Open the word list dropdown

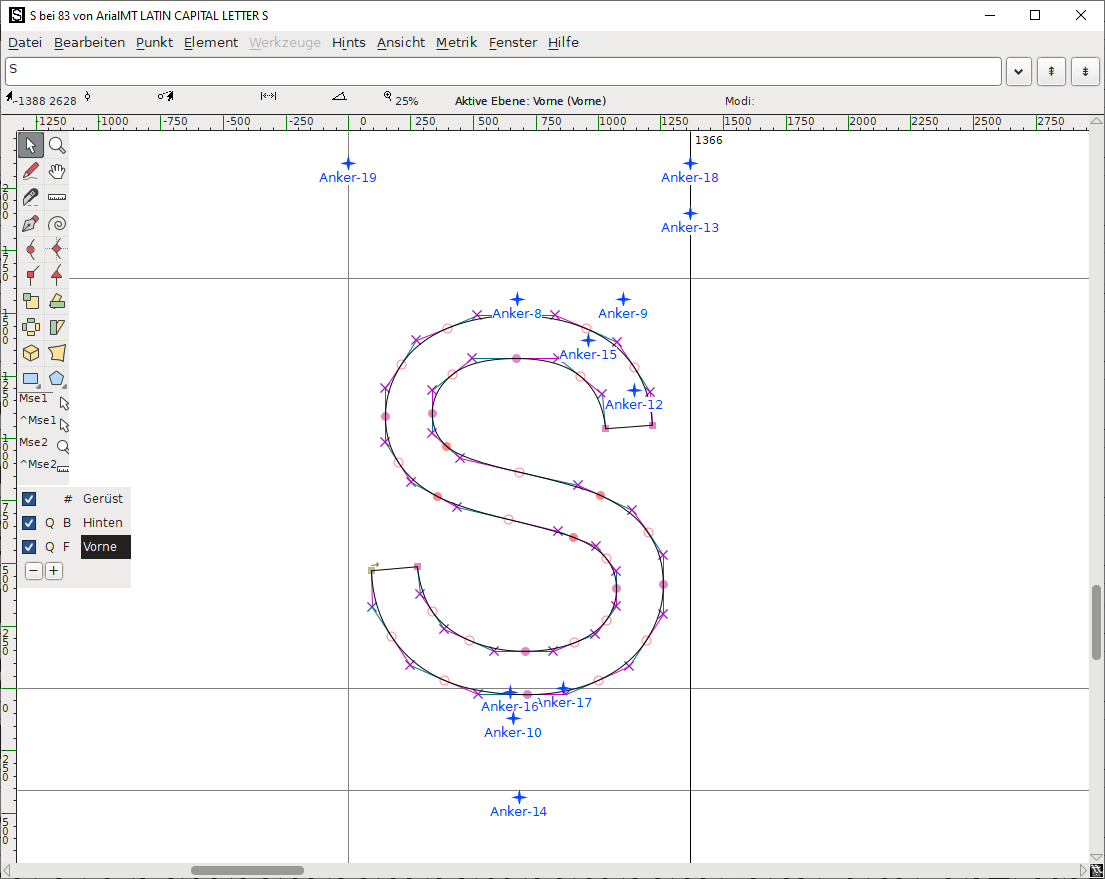coord(1018,71)
